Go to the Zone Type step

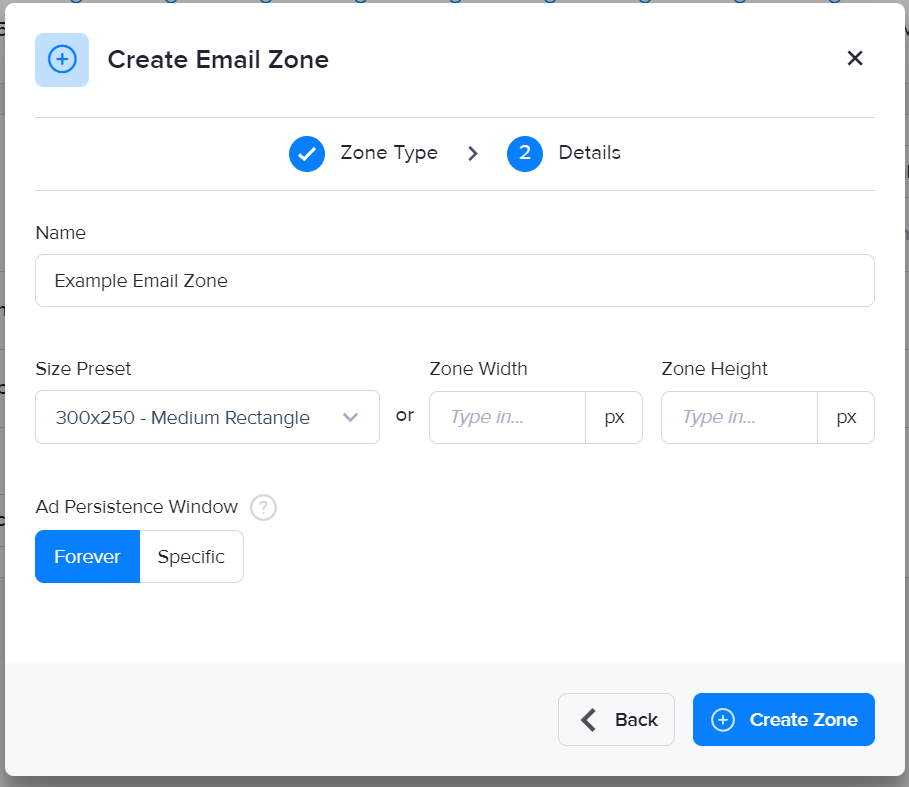pos(388,153)
